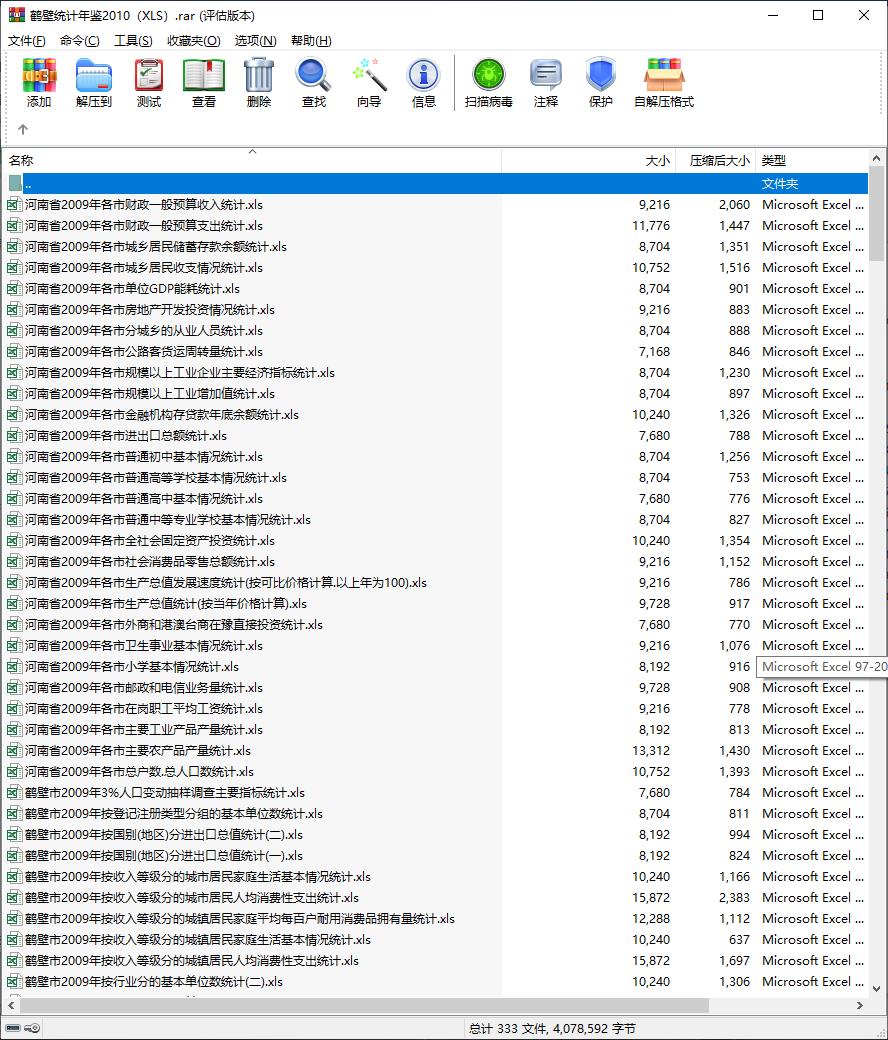Image resolution: width=888 pixels, height=1040 pixels.
Task: Open the 命令(C) menu
Action: [80, 40]
